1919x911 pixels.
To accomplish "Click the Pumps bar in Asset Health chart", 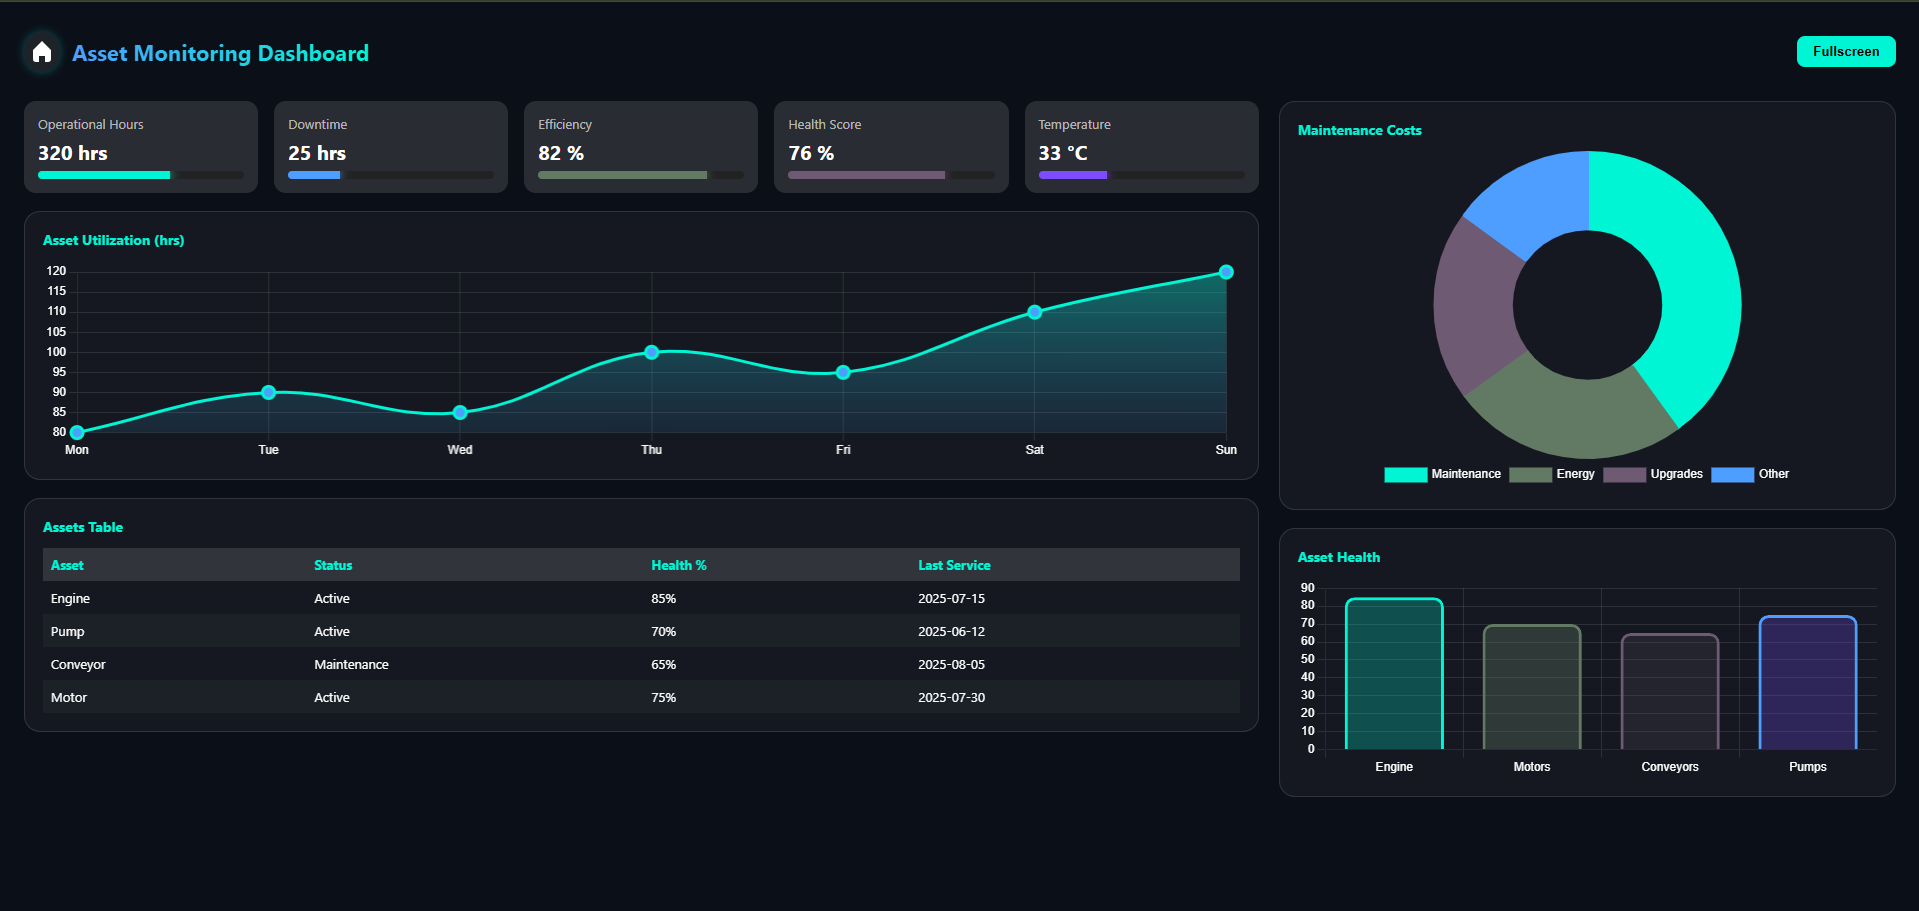I will tap(1807, 683).
